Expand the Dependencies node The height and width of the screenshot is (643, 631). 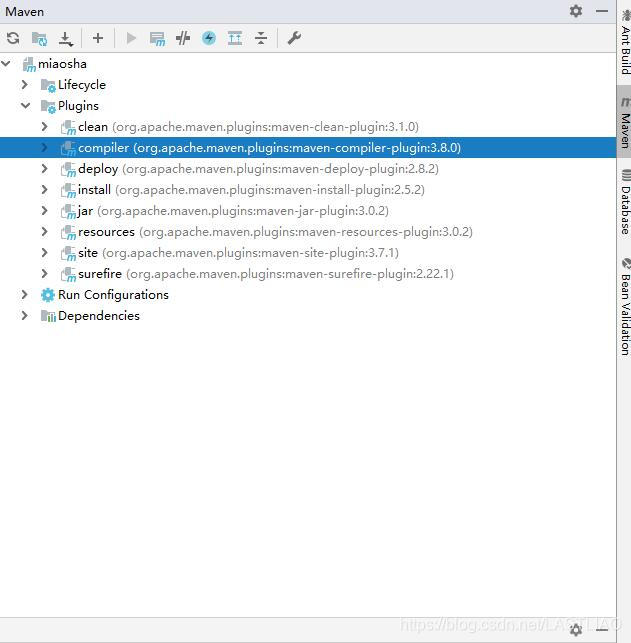(25, 315)
